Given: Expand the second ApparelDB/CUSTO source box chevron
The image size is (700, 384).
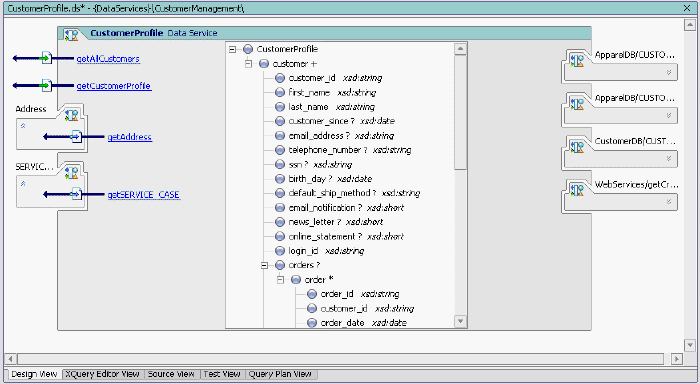Looking at the screenshot, I should coord(669,116).
